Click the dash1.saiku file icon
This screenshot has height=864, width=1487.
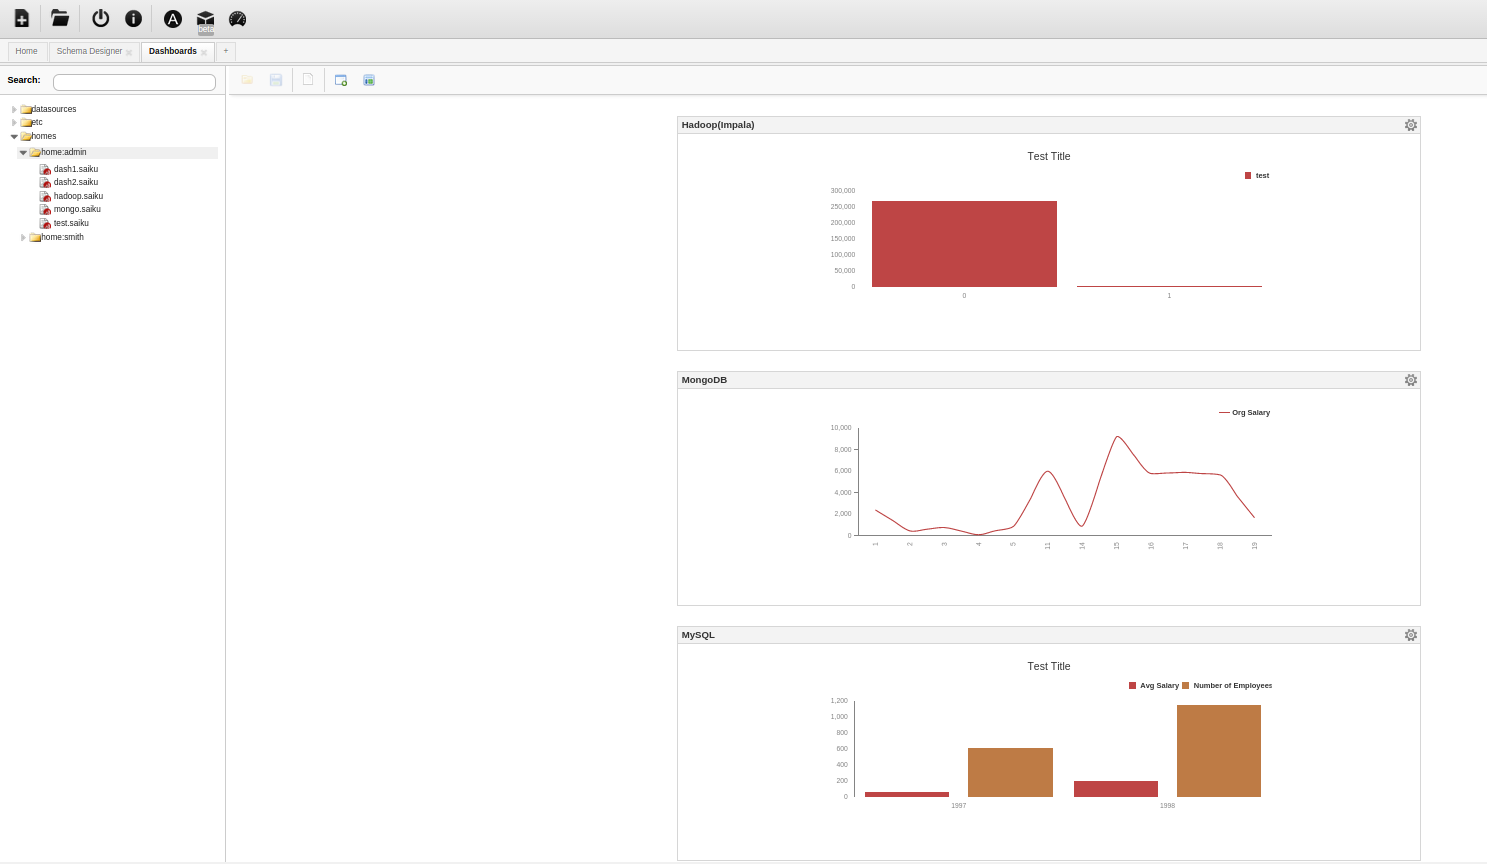click(x=45, y=169)
